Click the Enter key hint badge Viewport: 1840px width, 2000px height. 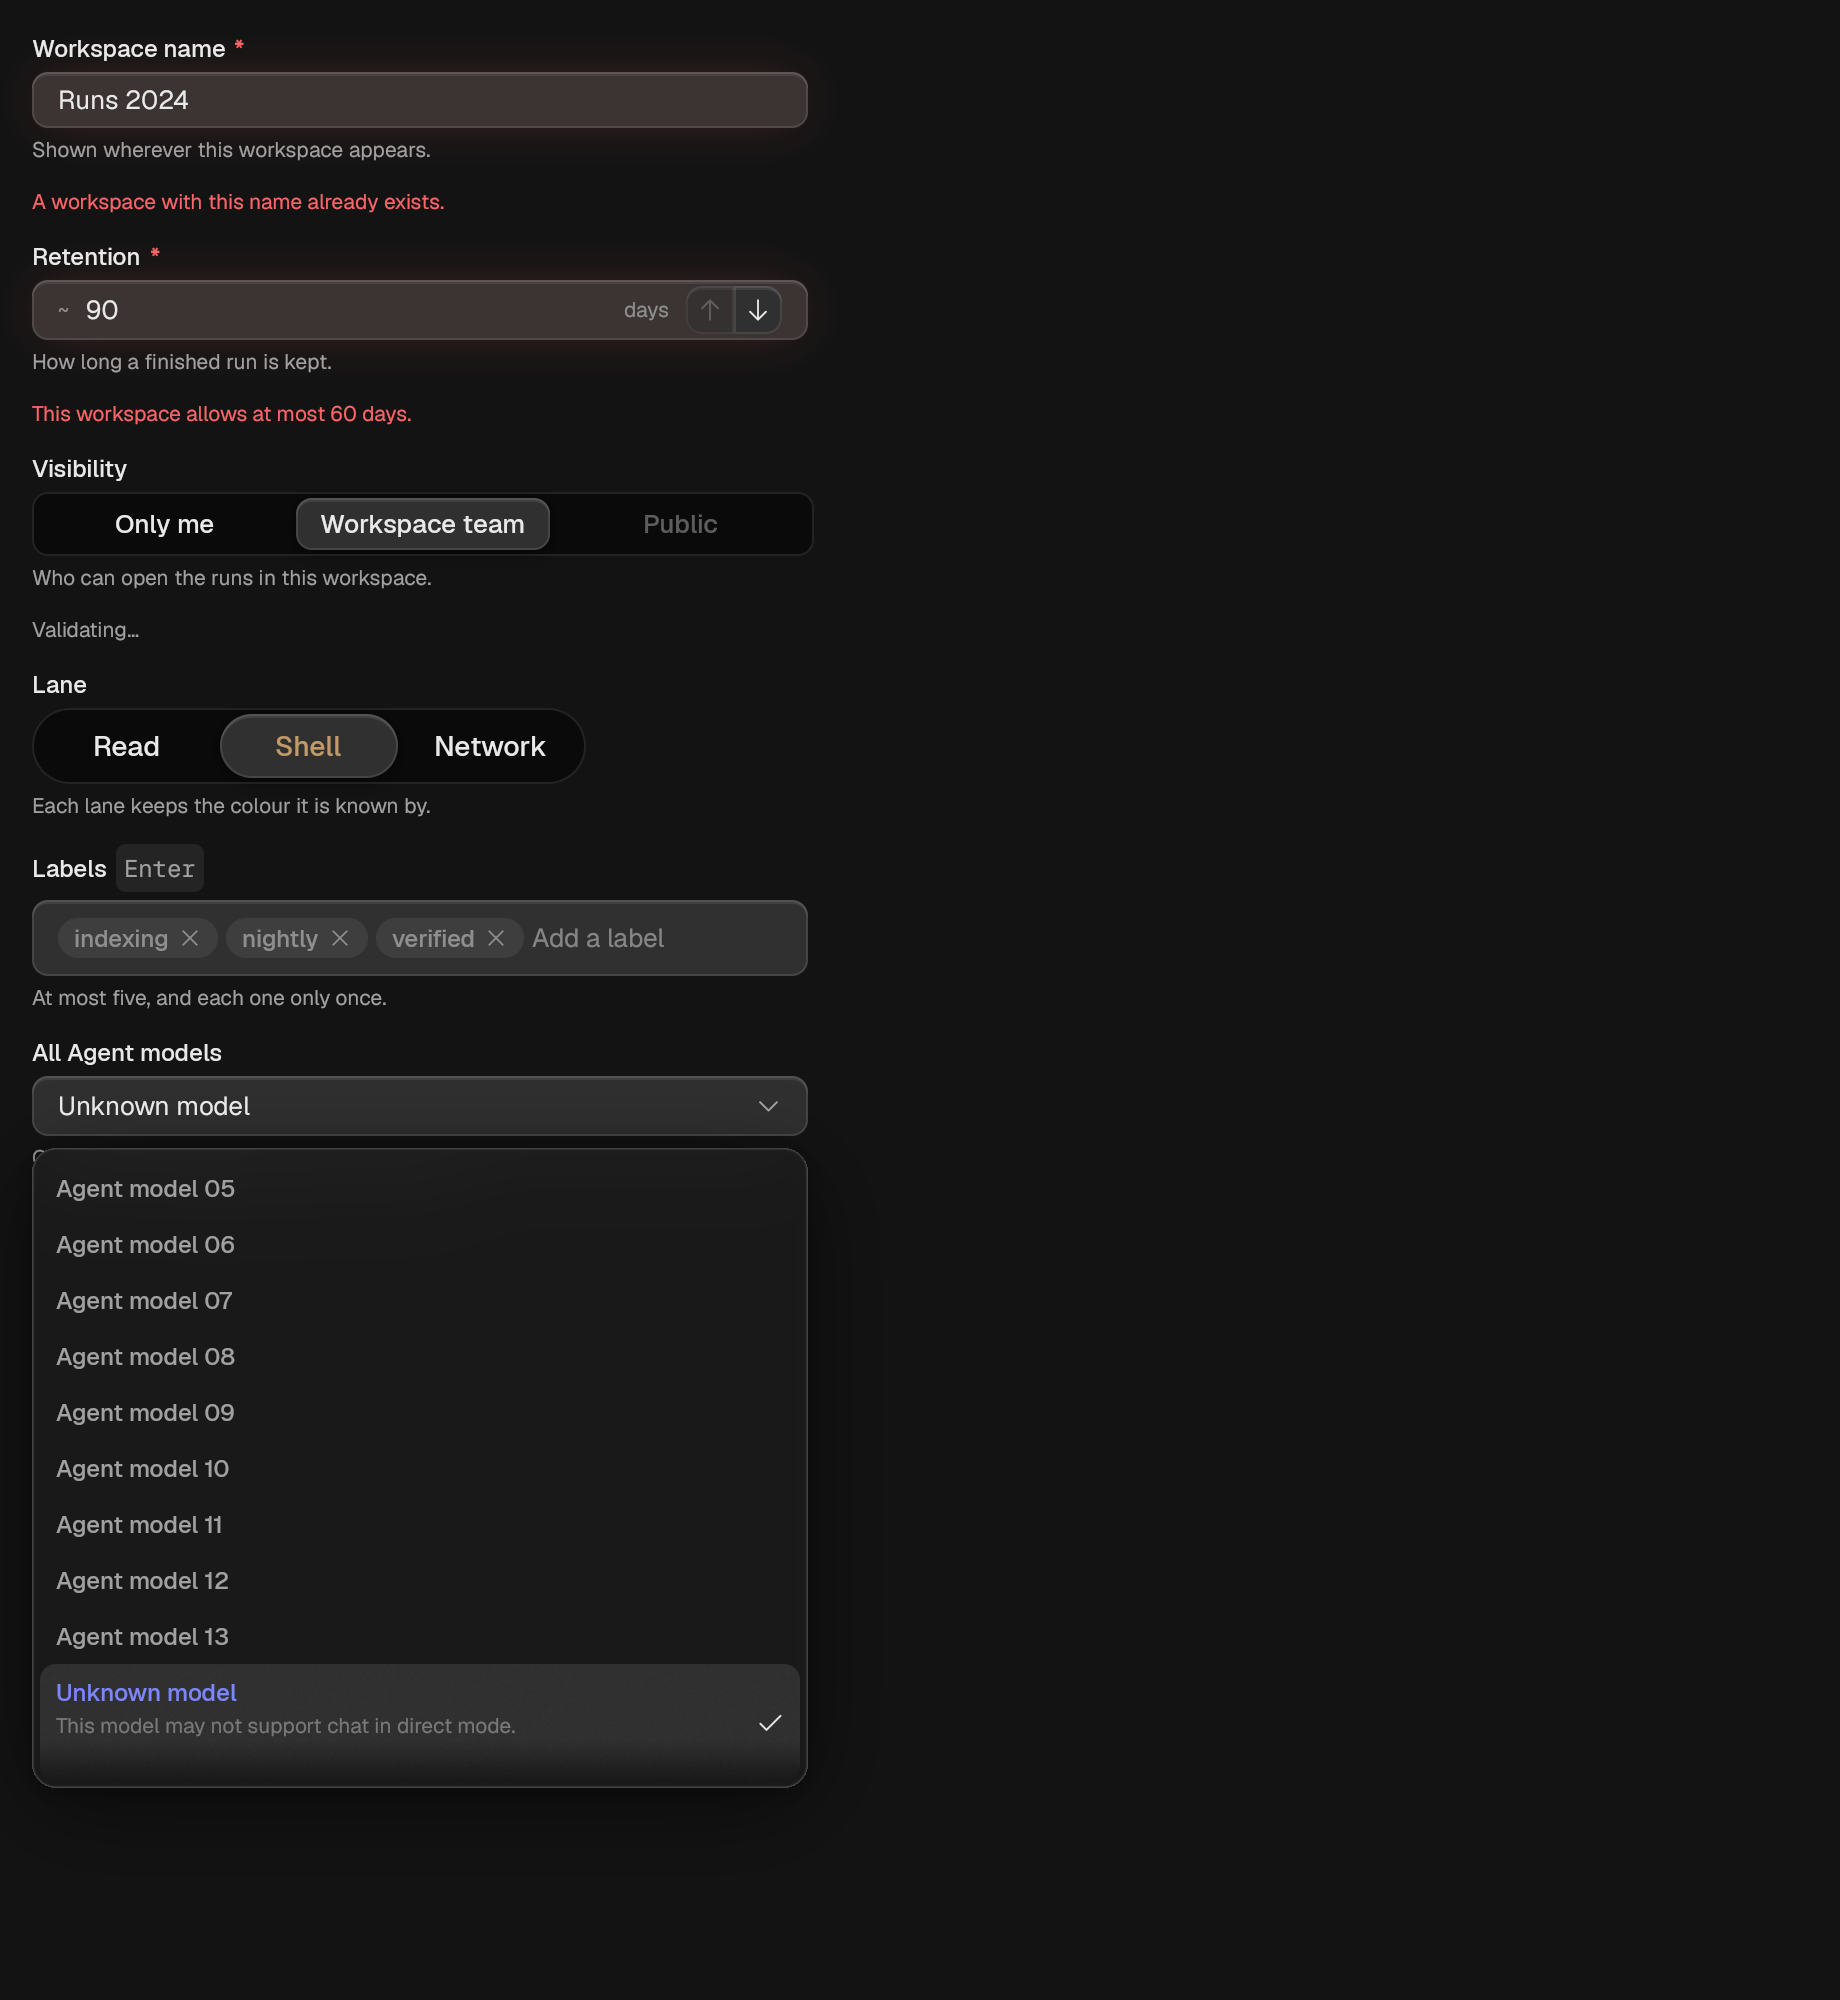pyautogui.click(x=160, y=868)
